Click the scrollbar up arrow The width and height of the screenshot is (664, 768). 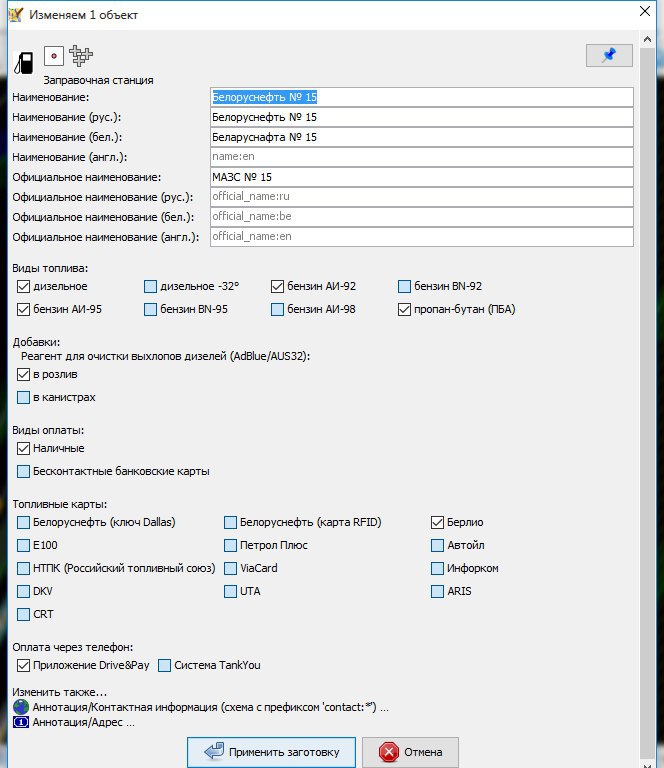(647, 39)
